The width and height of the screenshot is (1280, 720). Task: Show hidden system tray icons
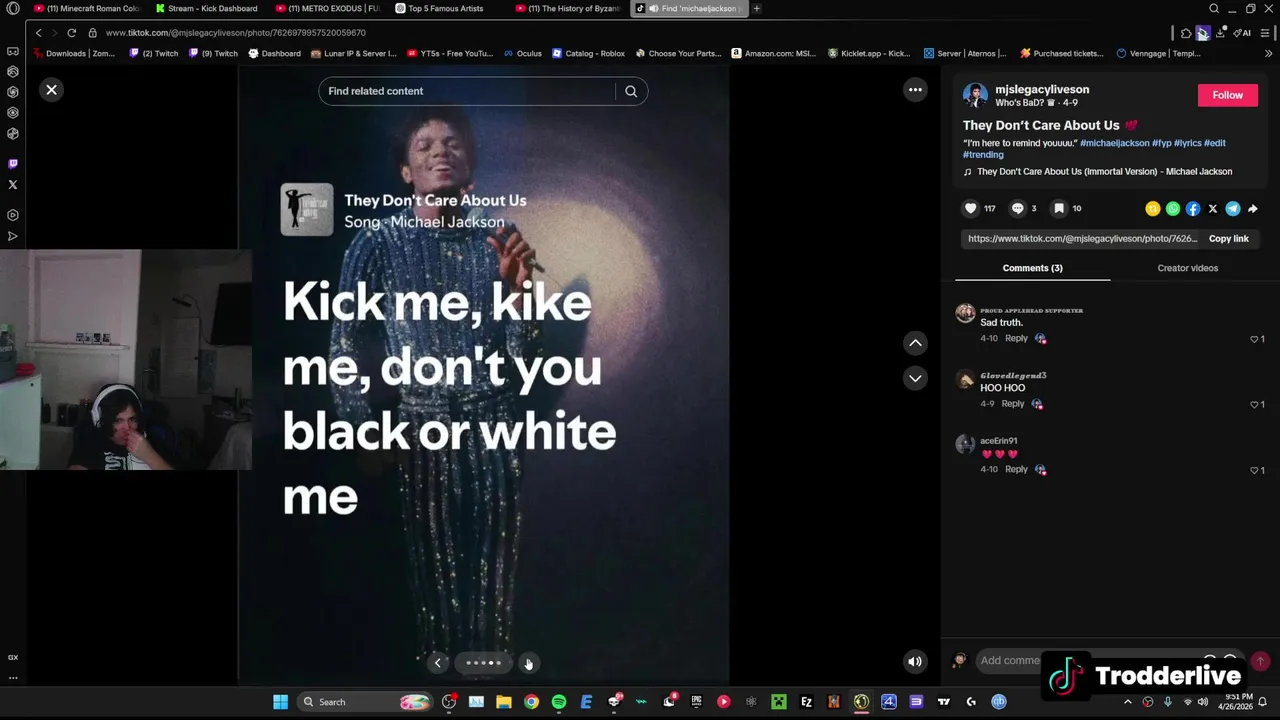(1128, 702)
